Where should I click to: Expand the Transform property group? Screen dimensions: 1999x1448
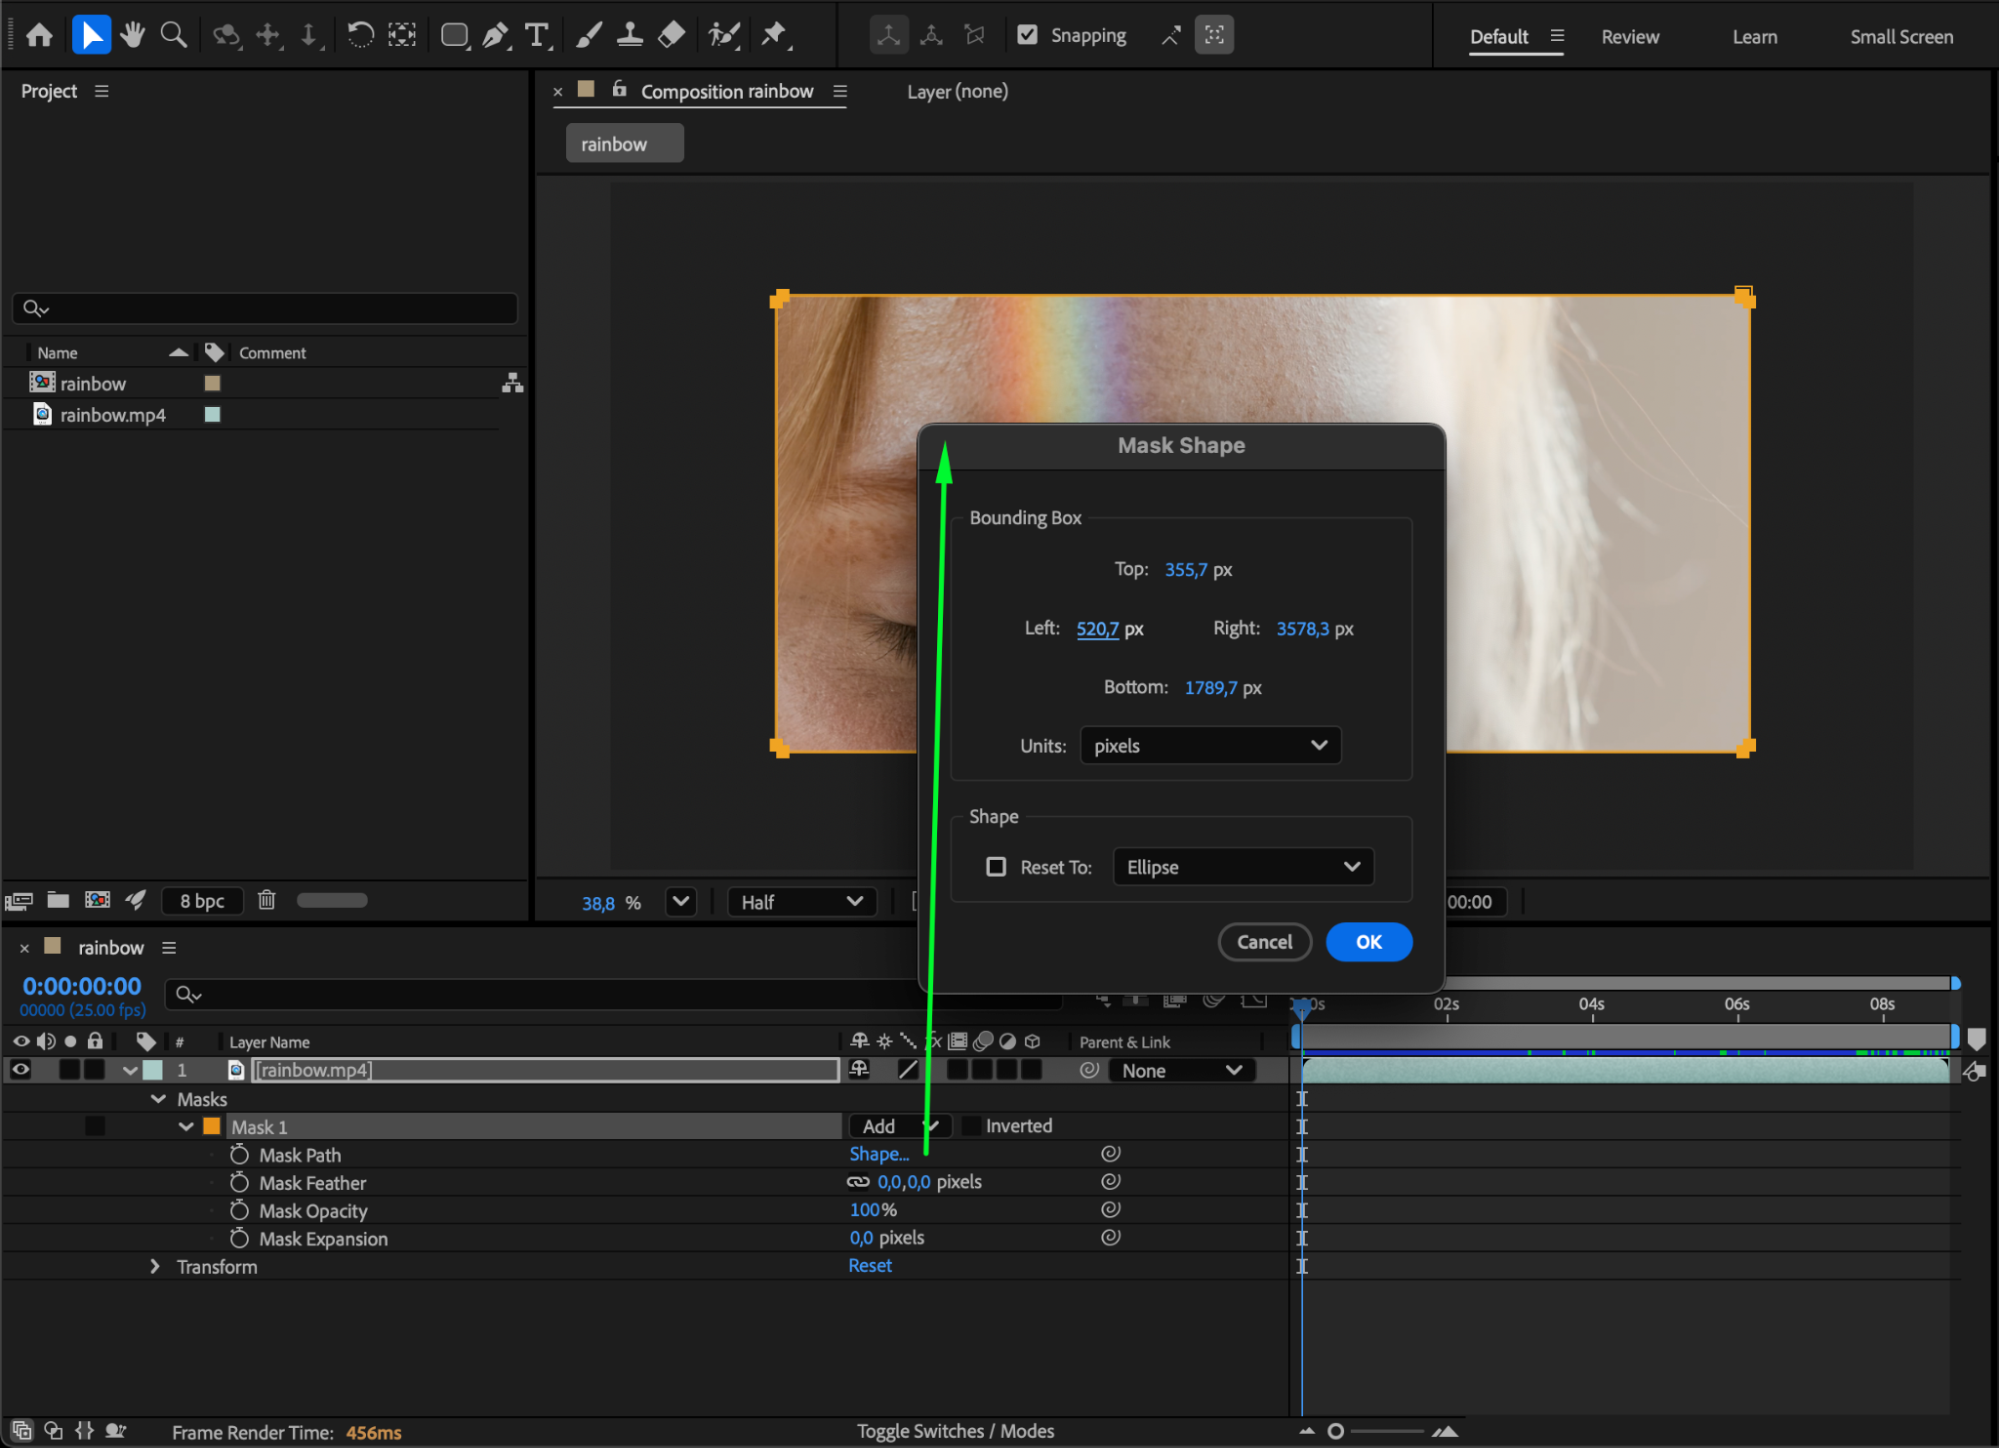point(155,1267)
